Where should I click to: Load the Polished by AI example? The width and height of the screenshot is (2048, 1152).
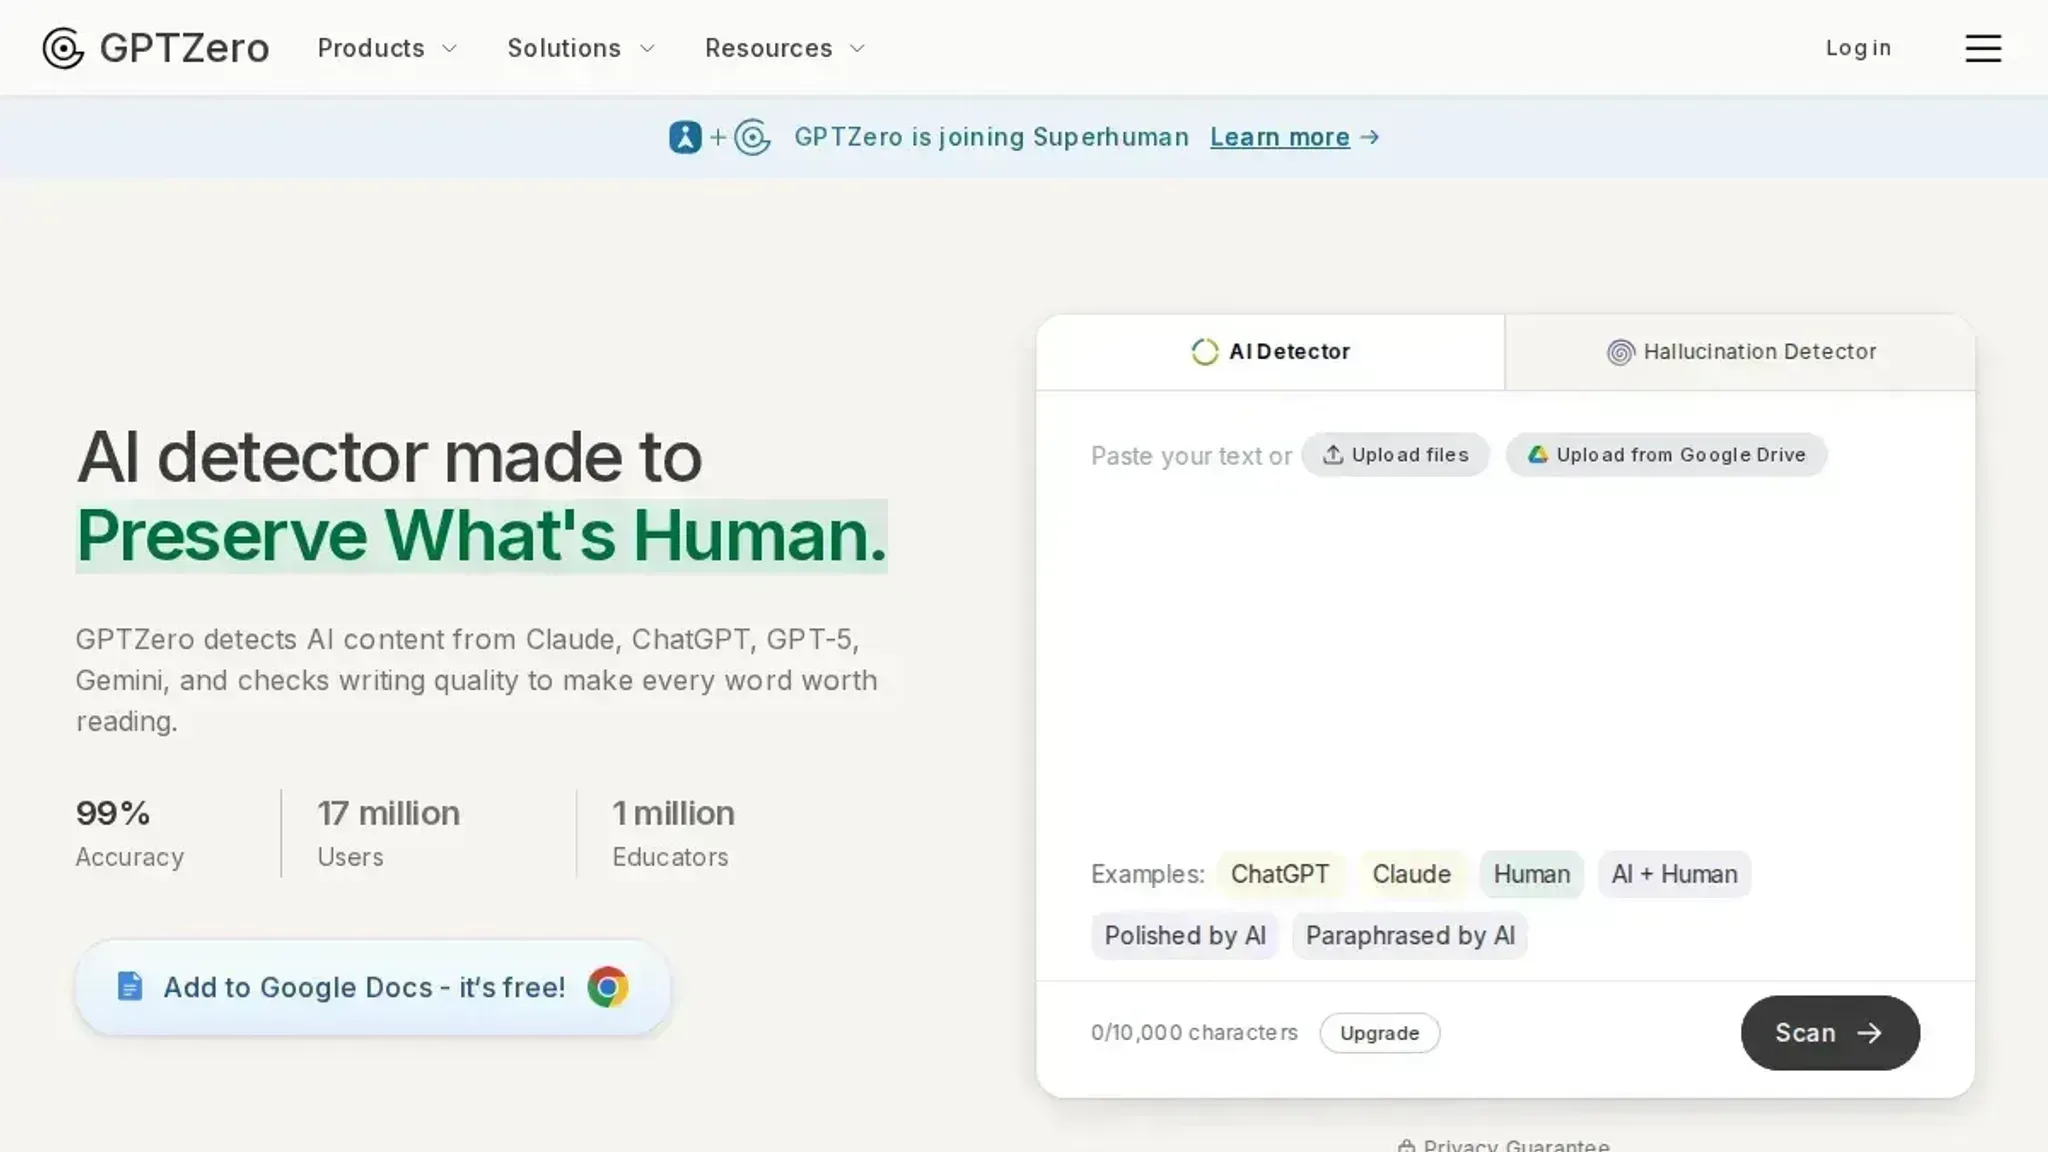pyautogui.click(x=1185, y=936)
